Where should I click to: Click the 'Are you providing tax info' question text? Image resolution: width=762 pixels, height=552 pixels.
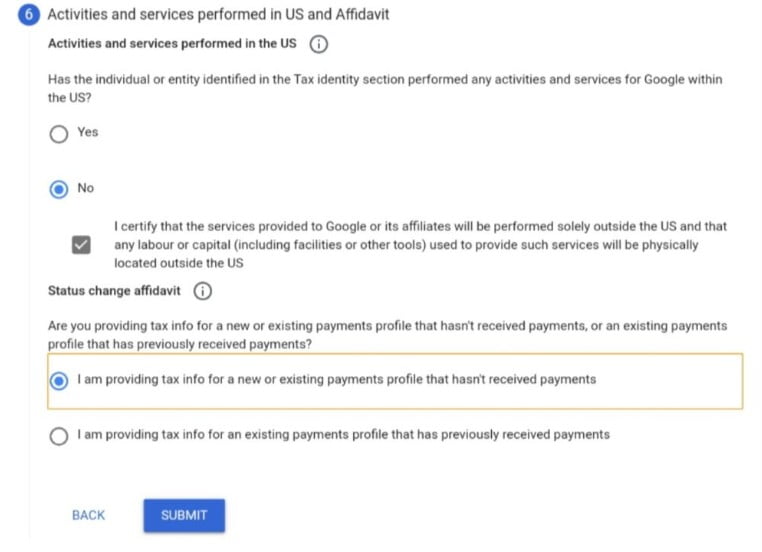[387, 335]
